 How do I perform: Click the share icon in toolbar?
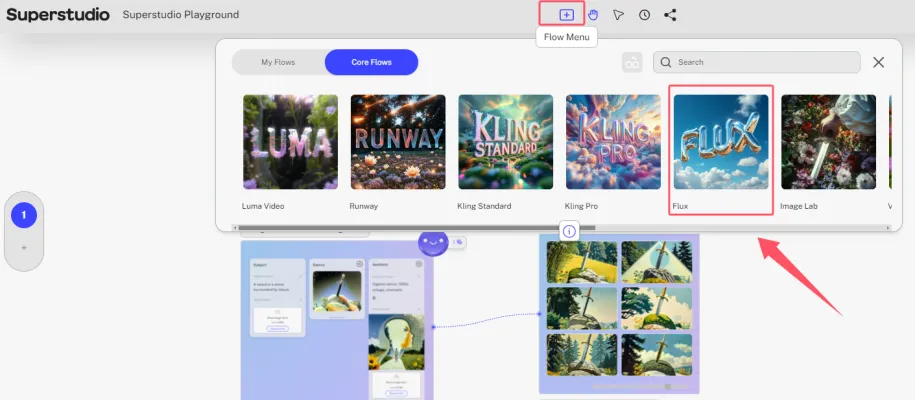click(x=670, y=15)
